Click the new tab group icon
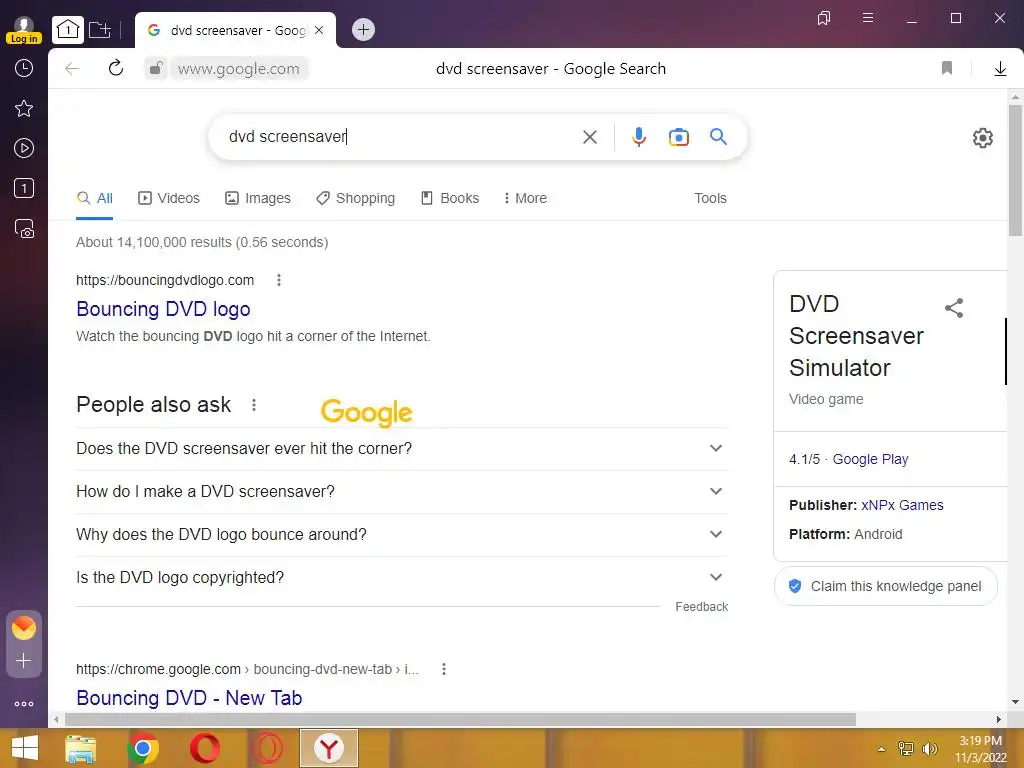Screen dimensions: 1024x768 pos(100,29)
